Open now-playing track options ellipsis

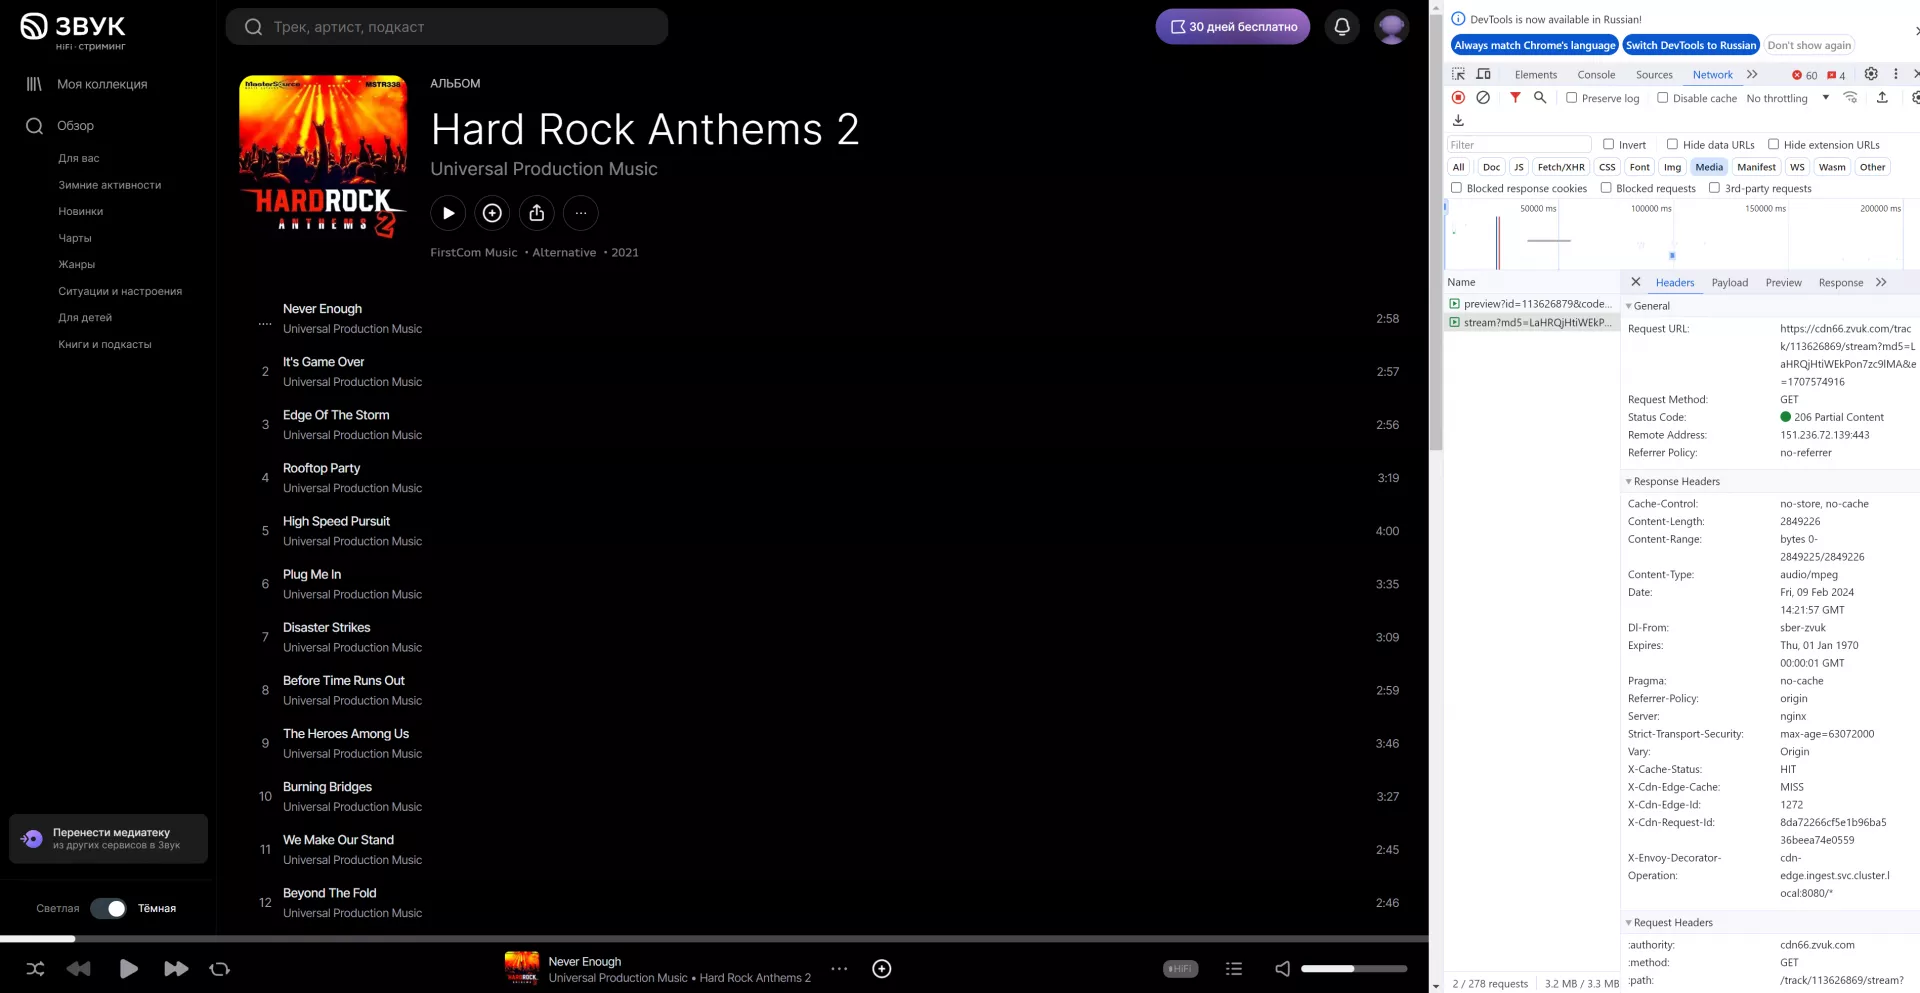(839, 968)
